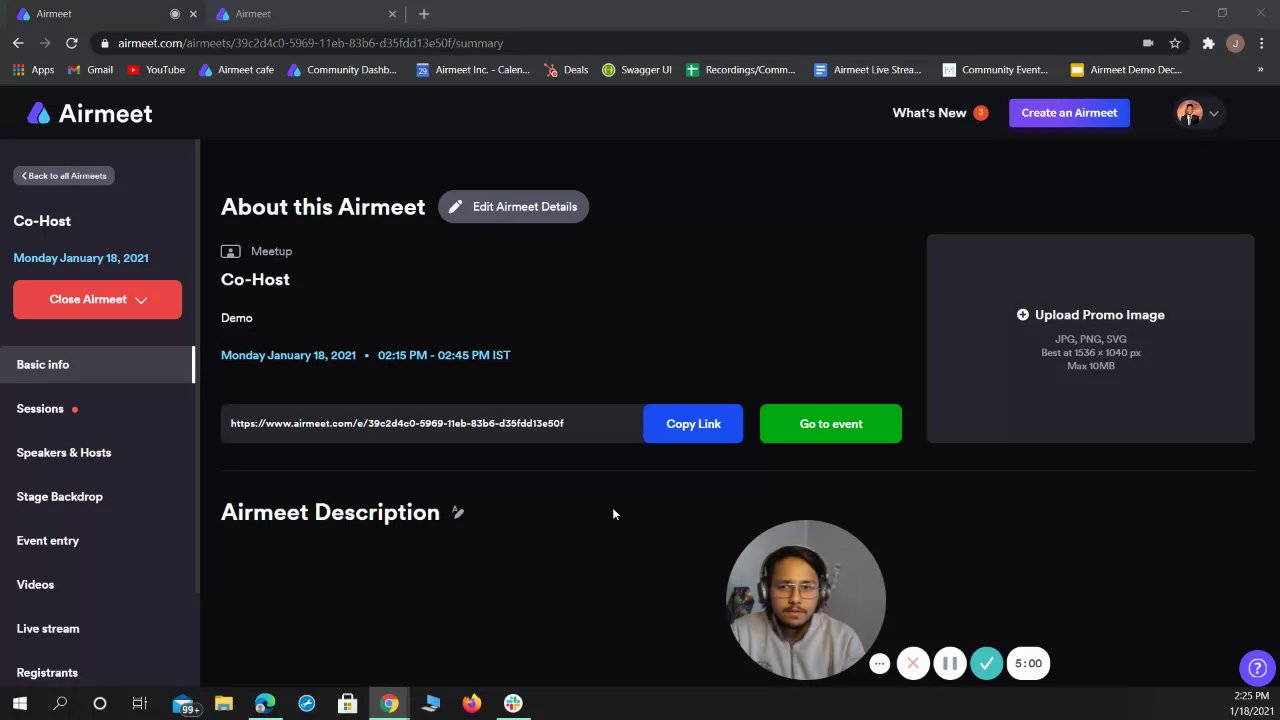Open What's New notifications
Screen dimensions: 1280x720
point(939,113)
